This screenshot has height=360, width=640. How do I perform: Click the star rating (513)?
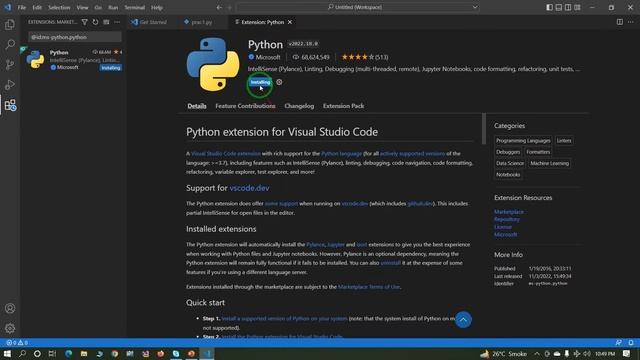click(365, 57)
